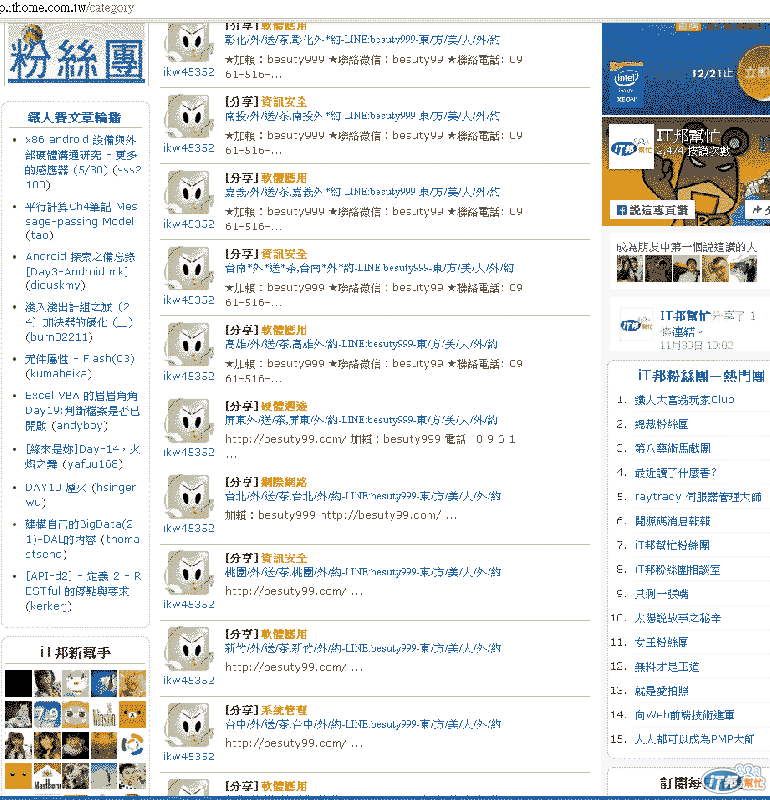
Task: Open the 桃園外送茶 post title
Action: 363,572
